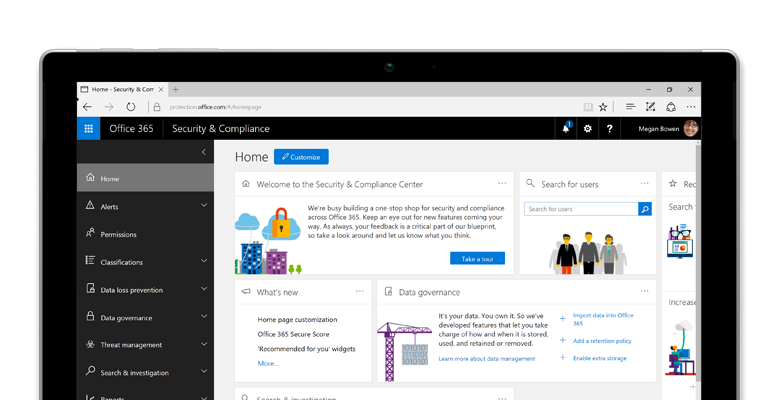
Task: Go back with the browser back arrow
Action: coord(87,107)
